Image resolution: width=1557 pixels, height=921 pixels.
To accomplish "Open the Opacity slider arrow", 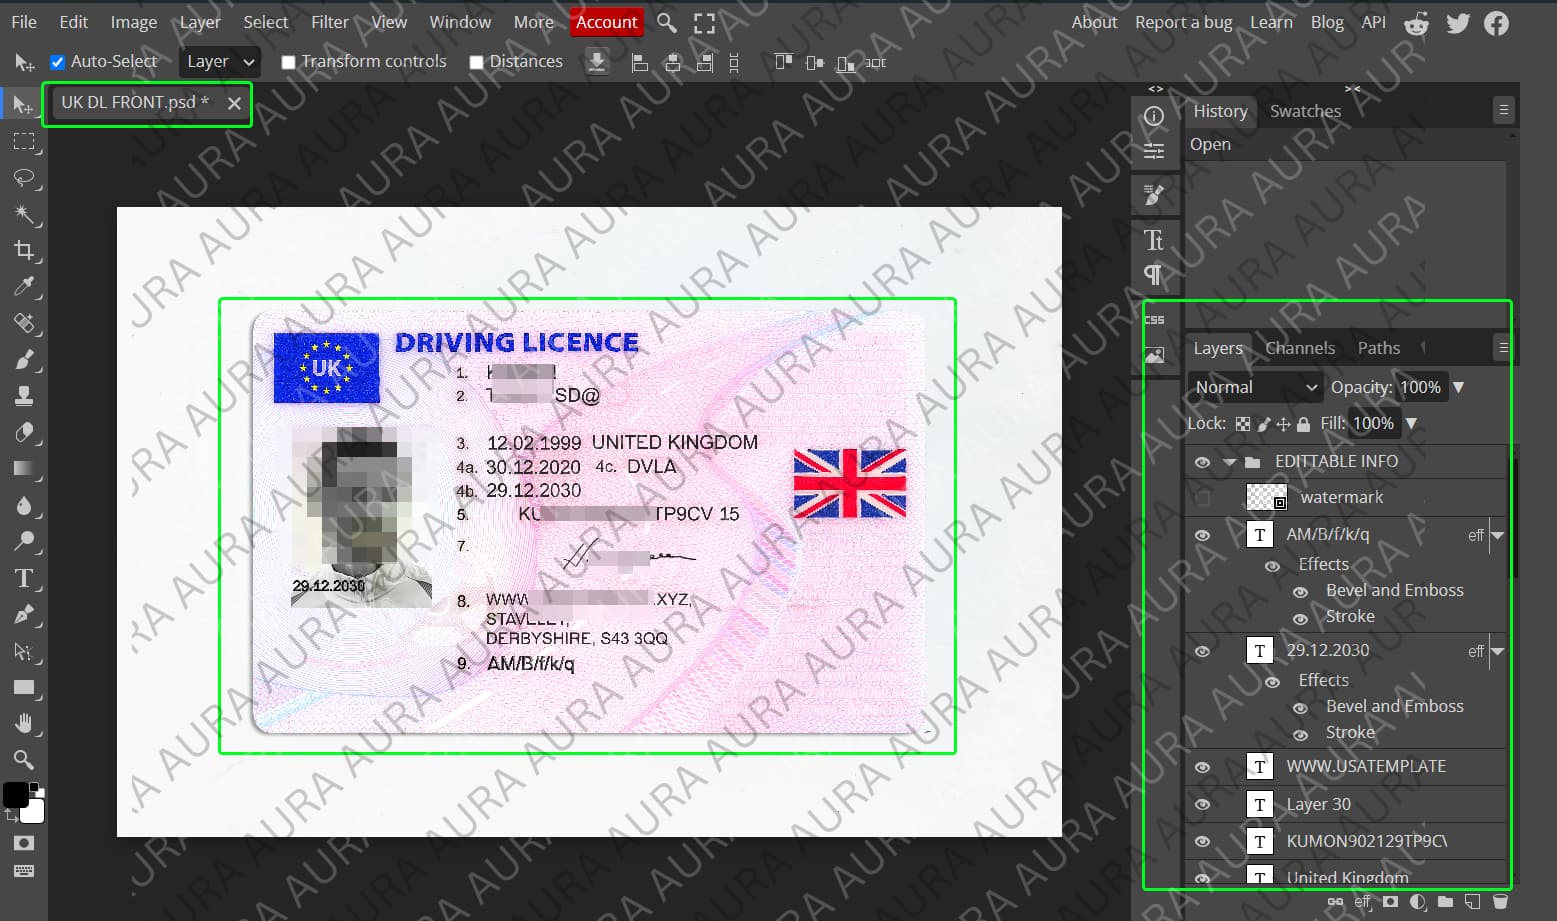I will click(x=1458, y=387).
